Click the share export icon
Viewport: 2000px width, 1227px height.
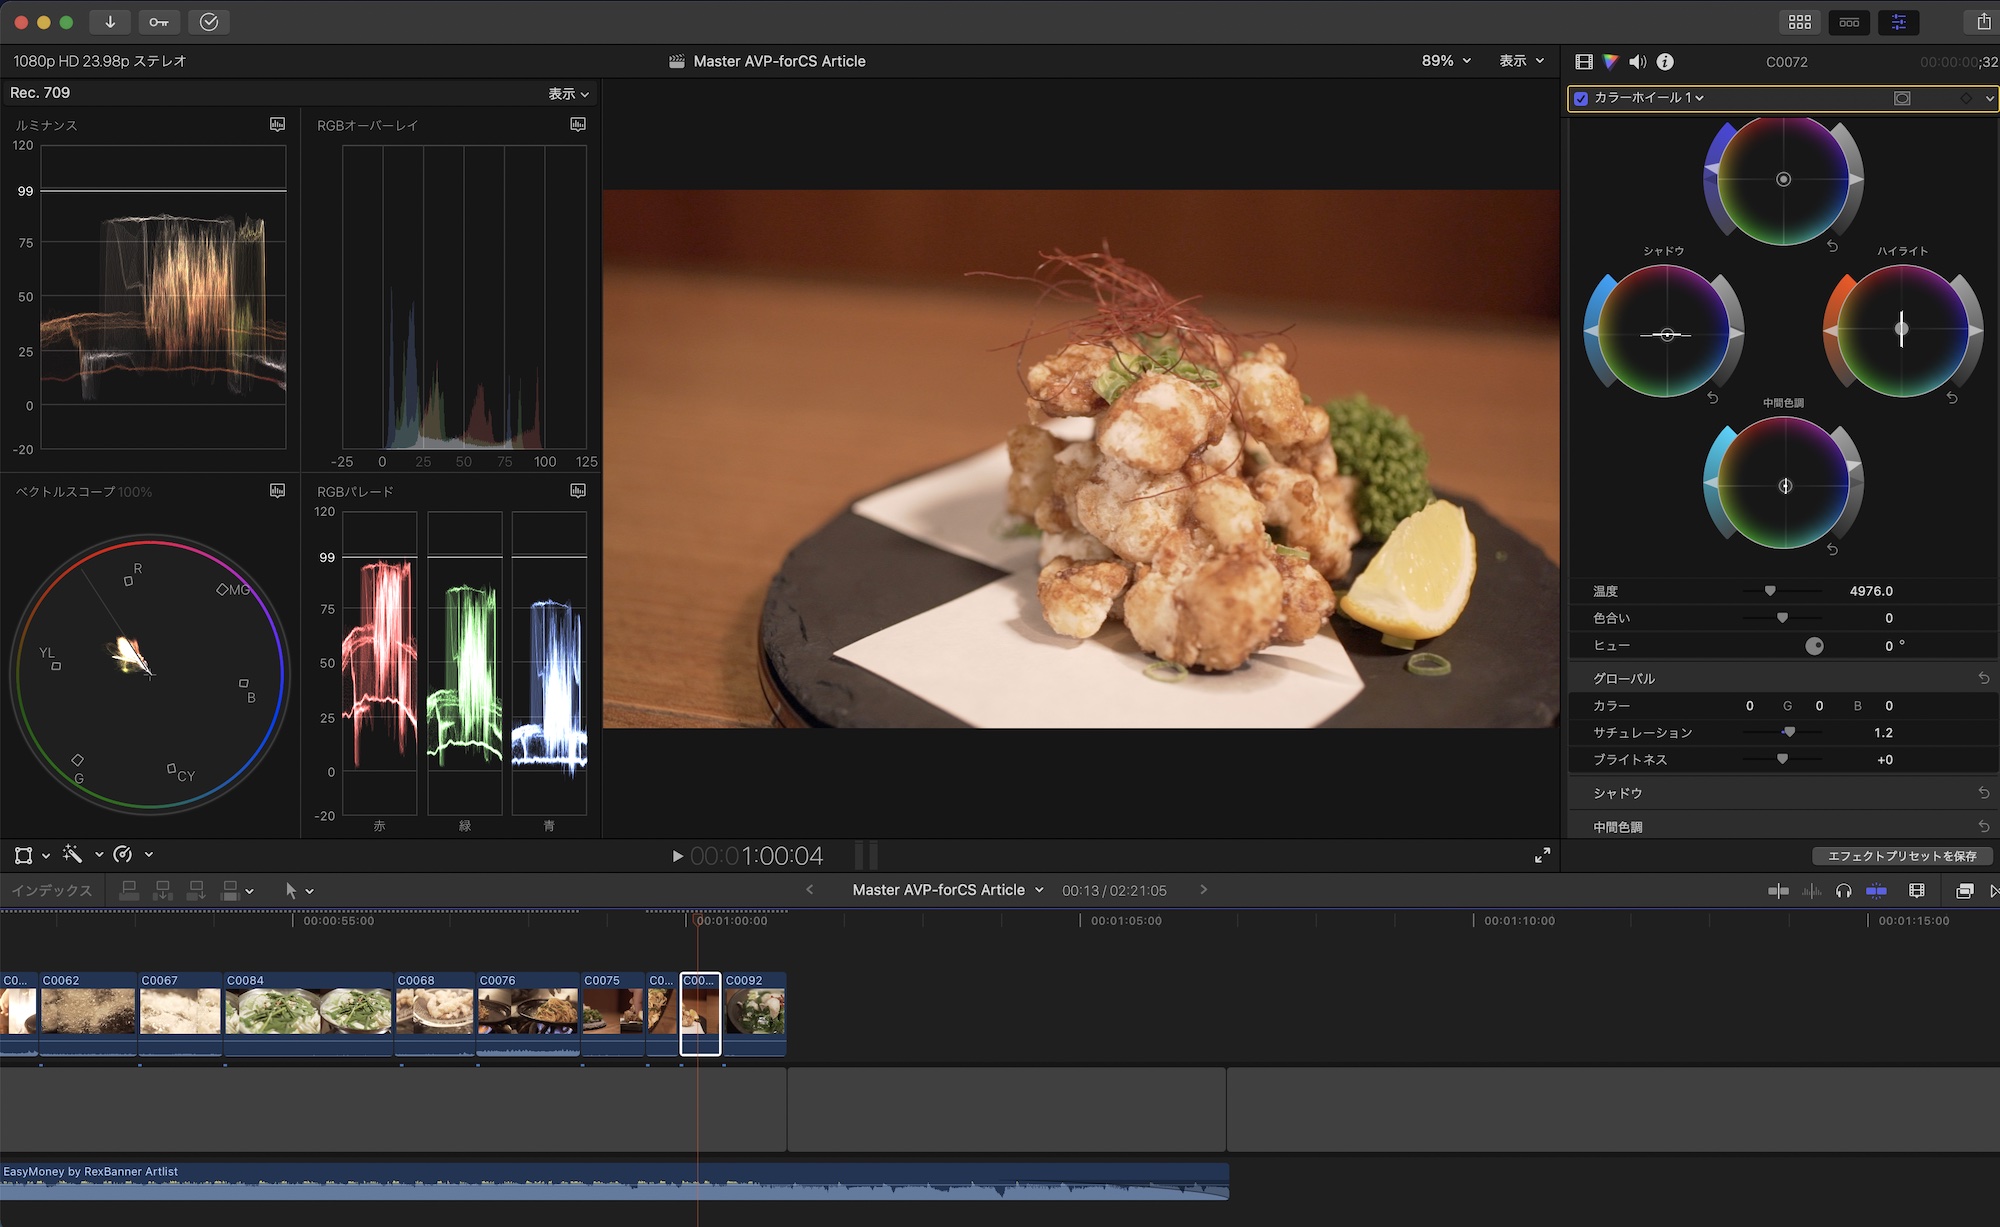[1984, 22]
